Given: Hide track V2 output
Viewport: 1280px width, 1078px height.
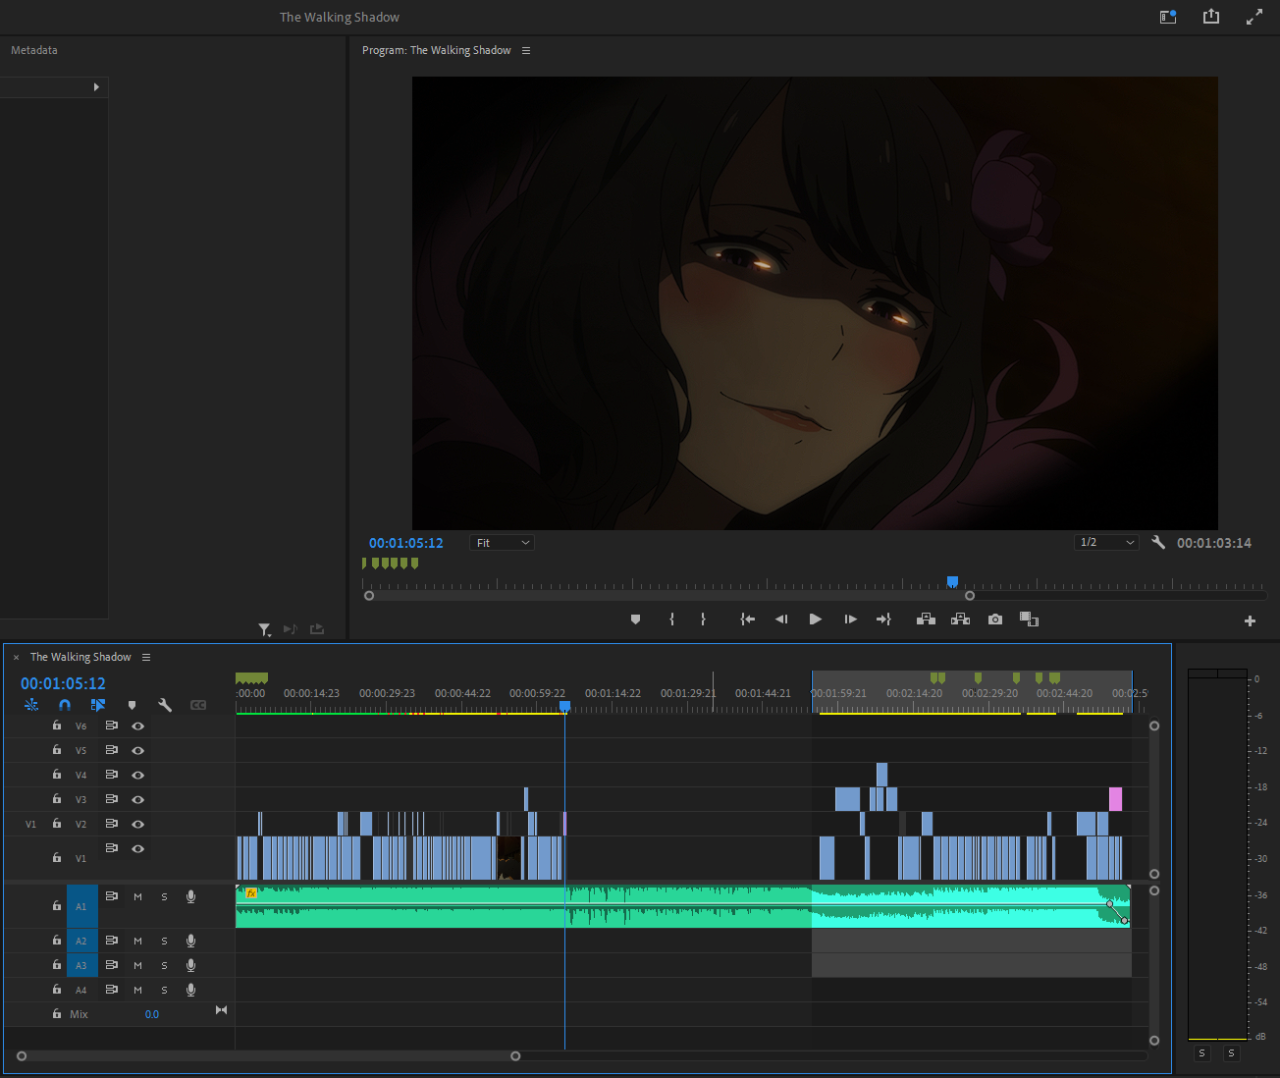Looking at the screenshot, I should 138,824.
